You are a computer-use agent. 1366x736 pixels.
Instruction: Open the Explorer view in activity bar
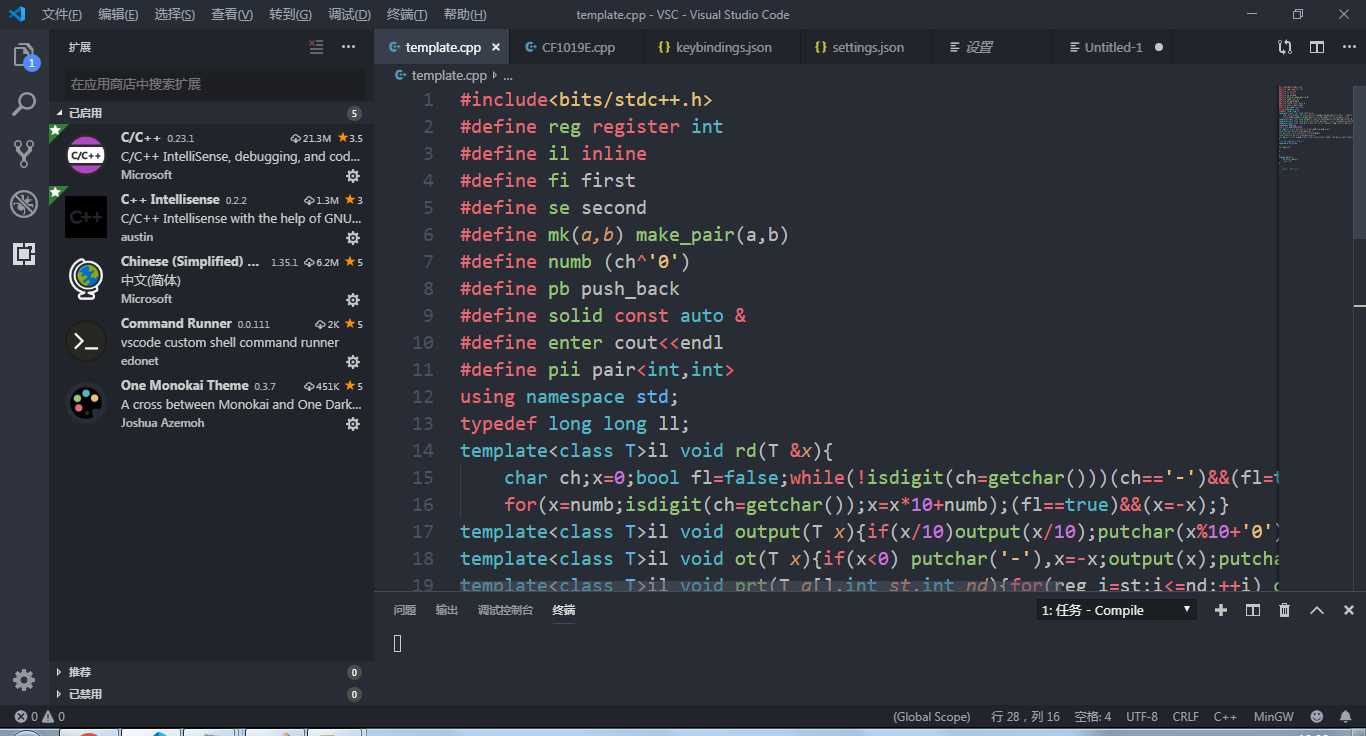click(x=24, y=56)
